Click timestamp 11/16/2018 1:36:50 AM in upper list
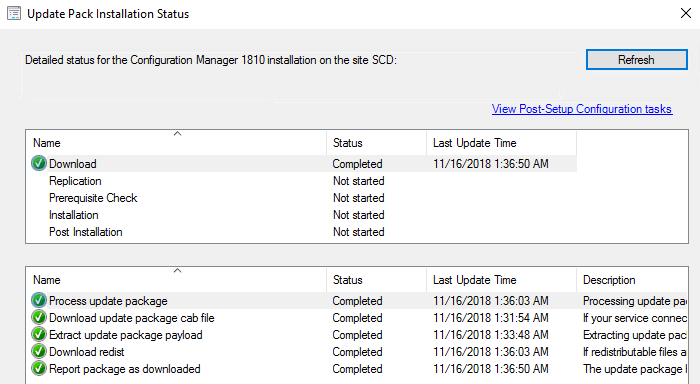Screen dimensions: 700x384 coord(491,164)
